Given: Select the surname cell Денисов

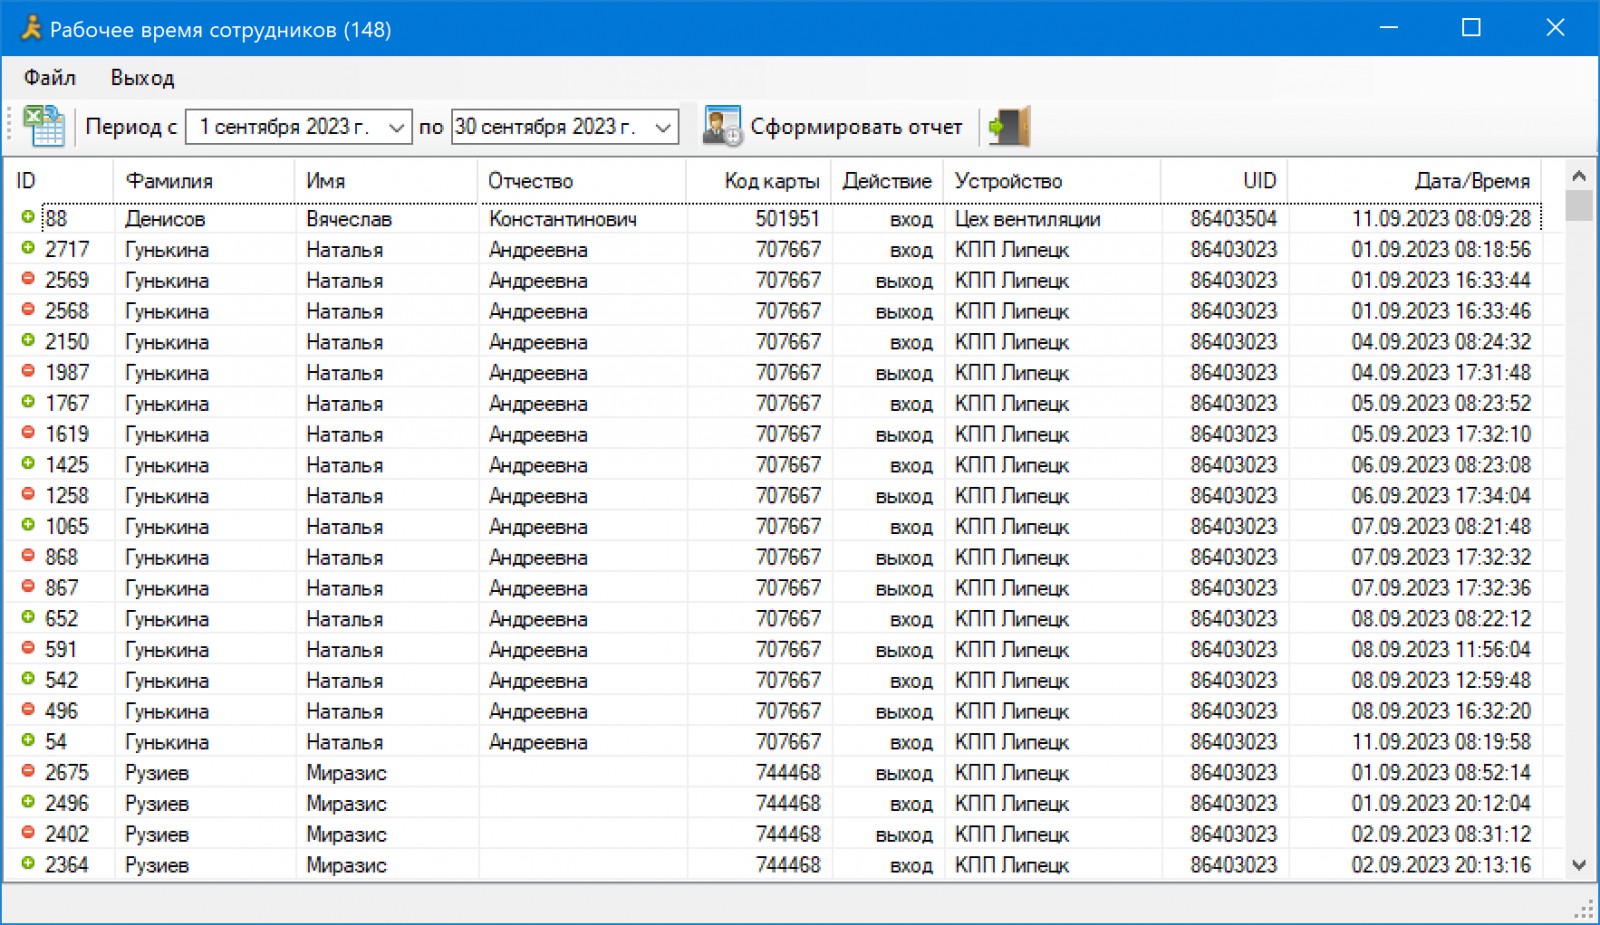Looking at the screenshot, I should [165, 219].
